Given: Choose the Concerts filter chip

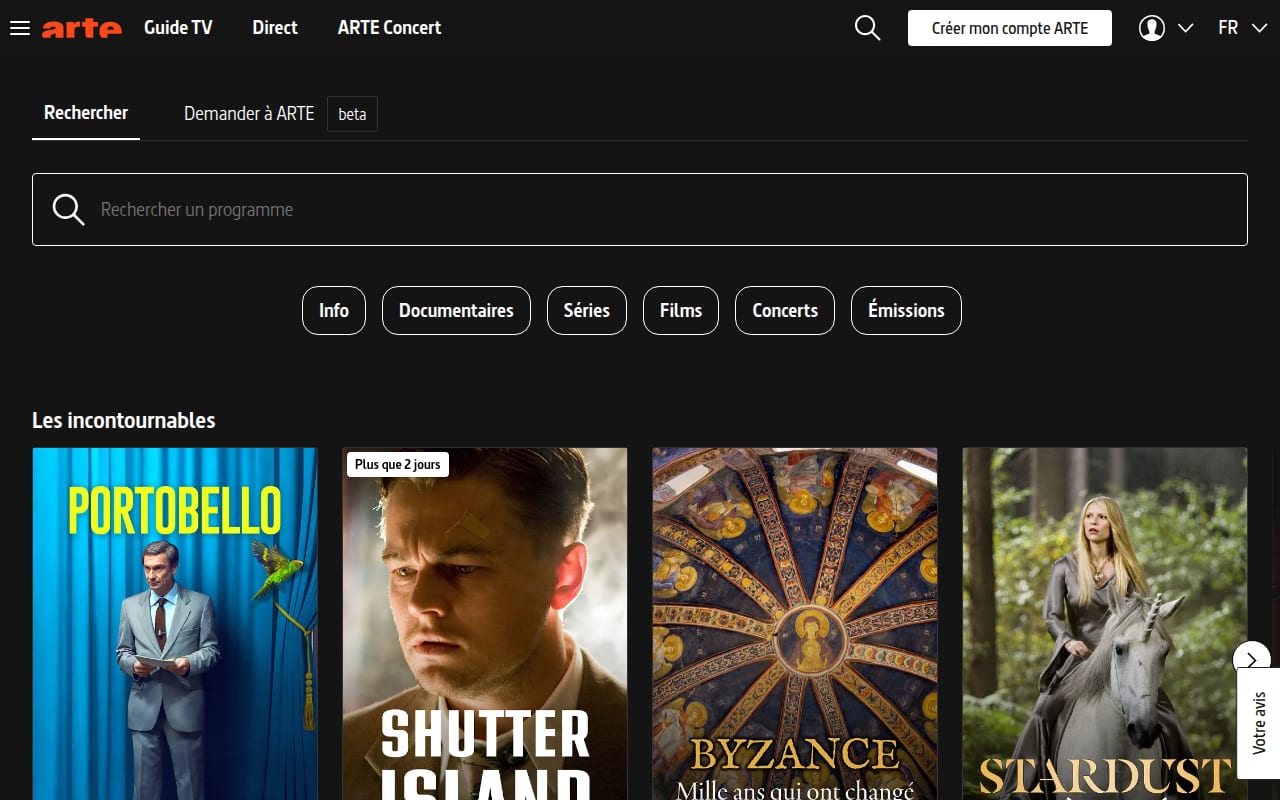Looking at the screenshot, I should [785, 310].
